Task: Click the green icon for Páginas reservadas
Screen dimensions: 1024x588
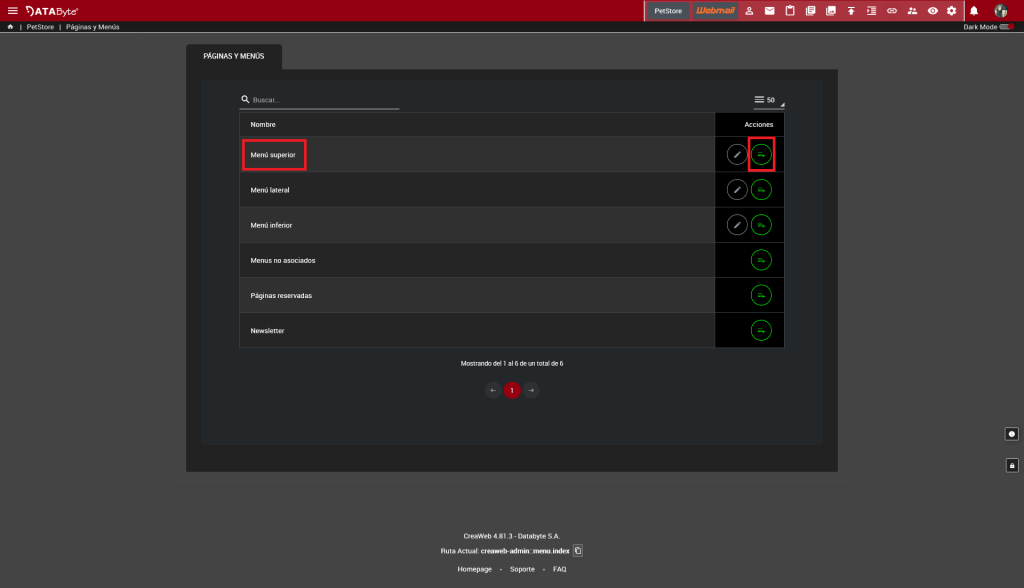Action: point(761,295)
